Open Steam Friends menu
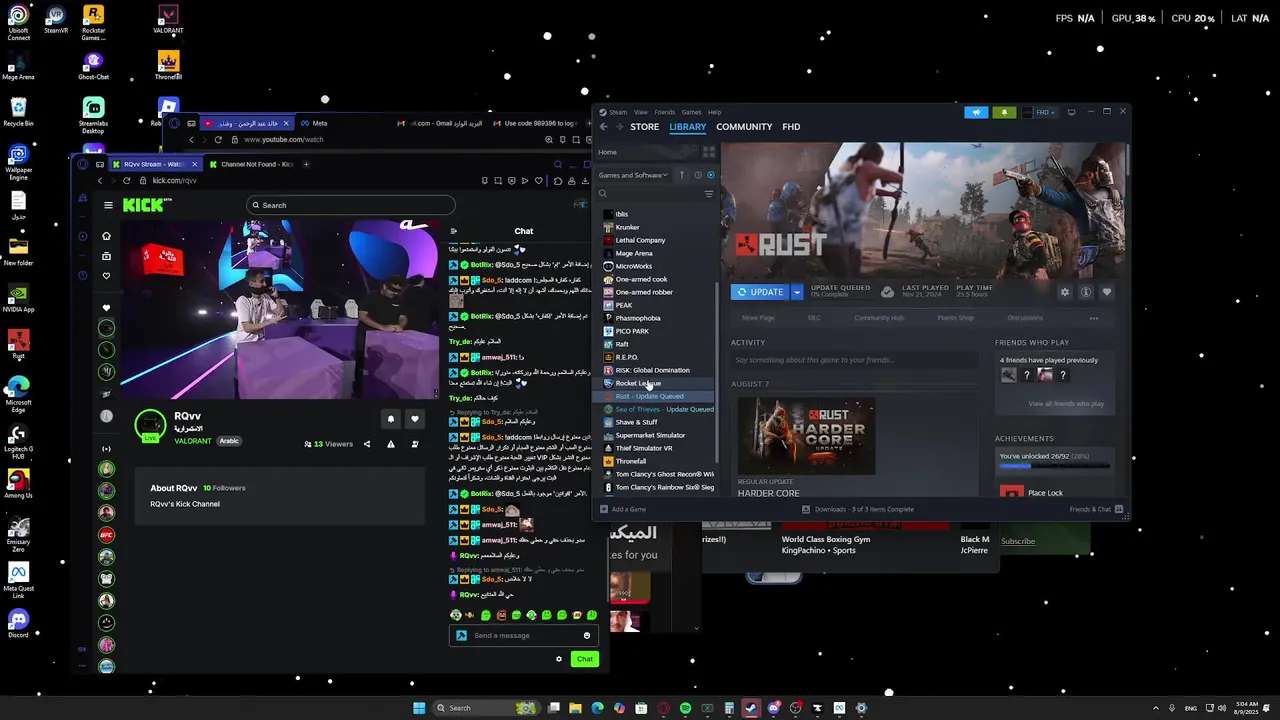 [x=664, y=112]
